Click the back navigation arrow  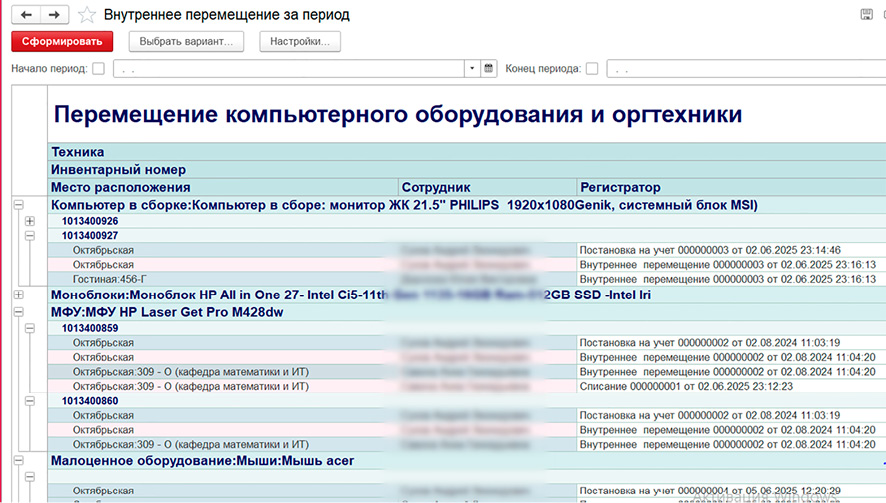pos(26,15)
